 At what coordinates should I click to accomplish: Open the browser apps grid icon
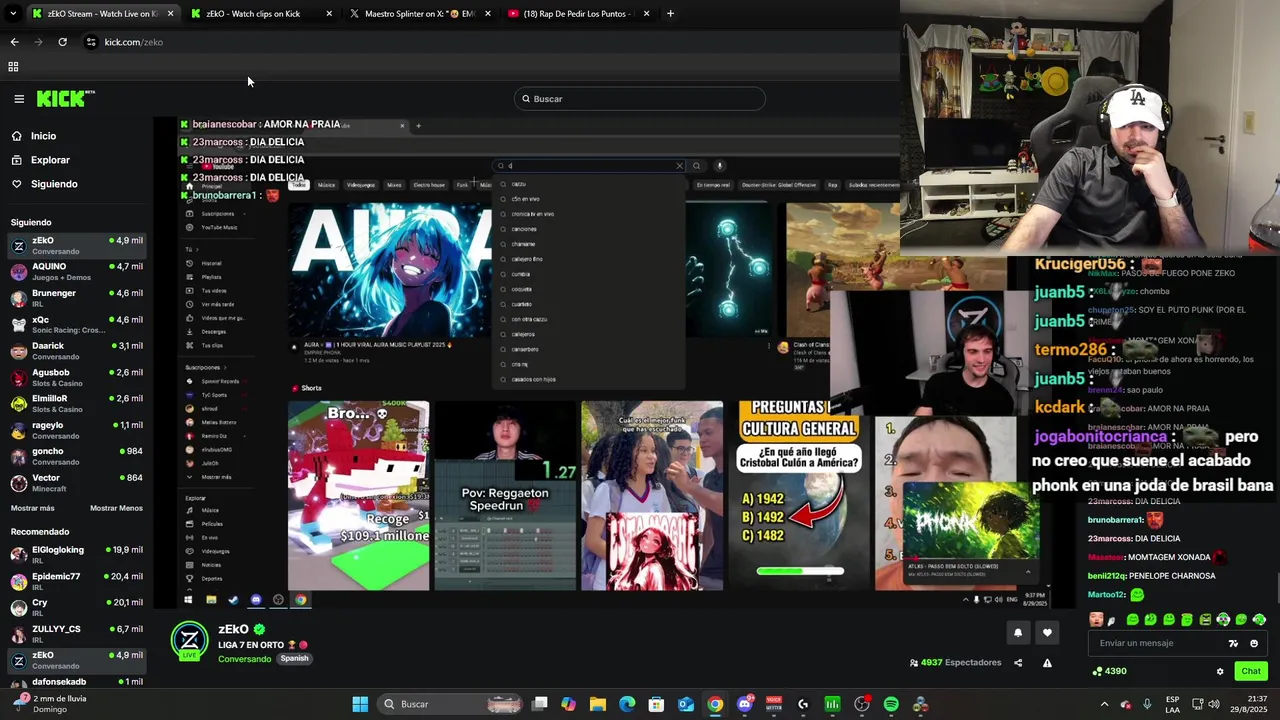(13, 67)
